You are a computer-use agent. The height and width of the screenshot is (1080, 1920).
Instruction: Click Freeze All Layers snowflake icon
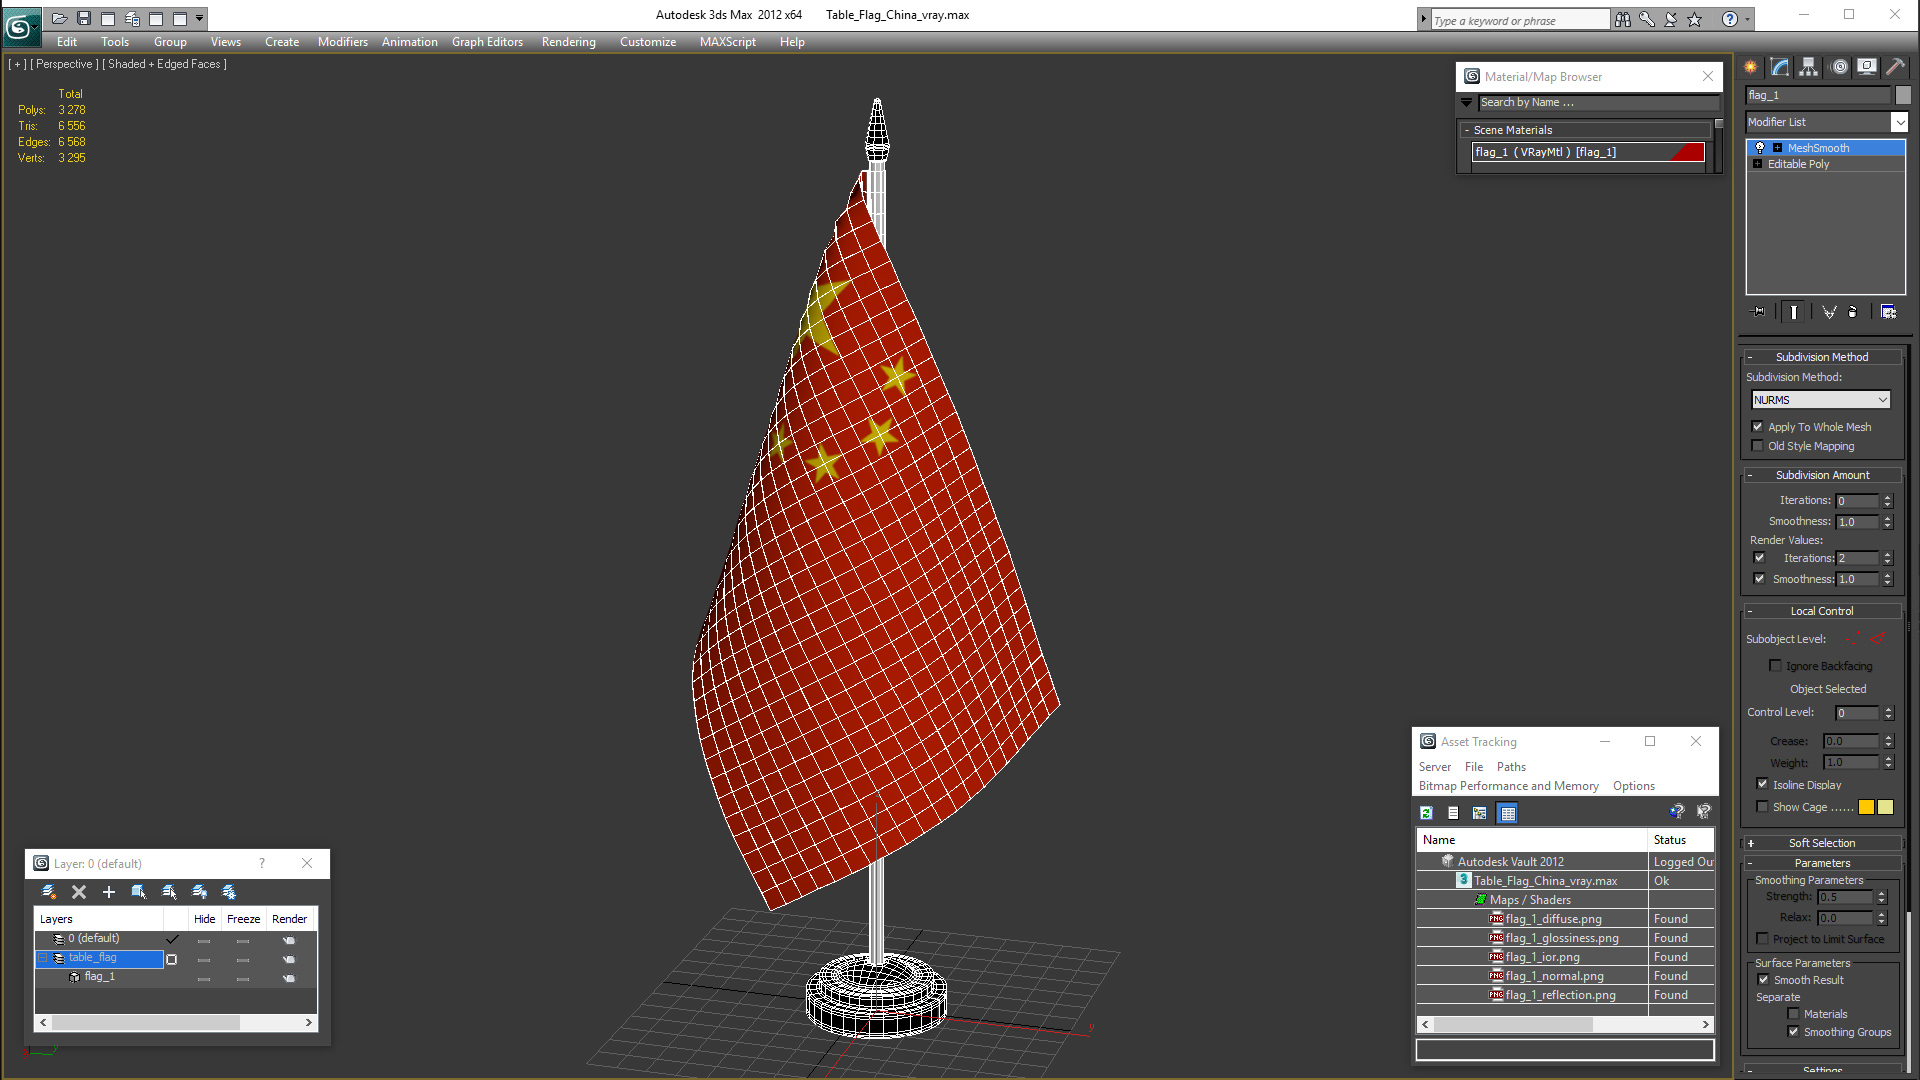pos(229,892)
